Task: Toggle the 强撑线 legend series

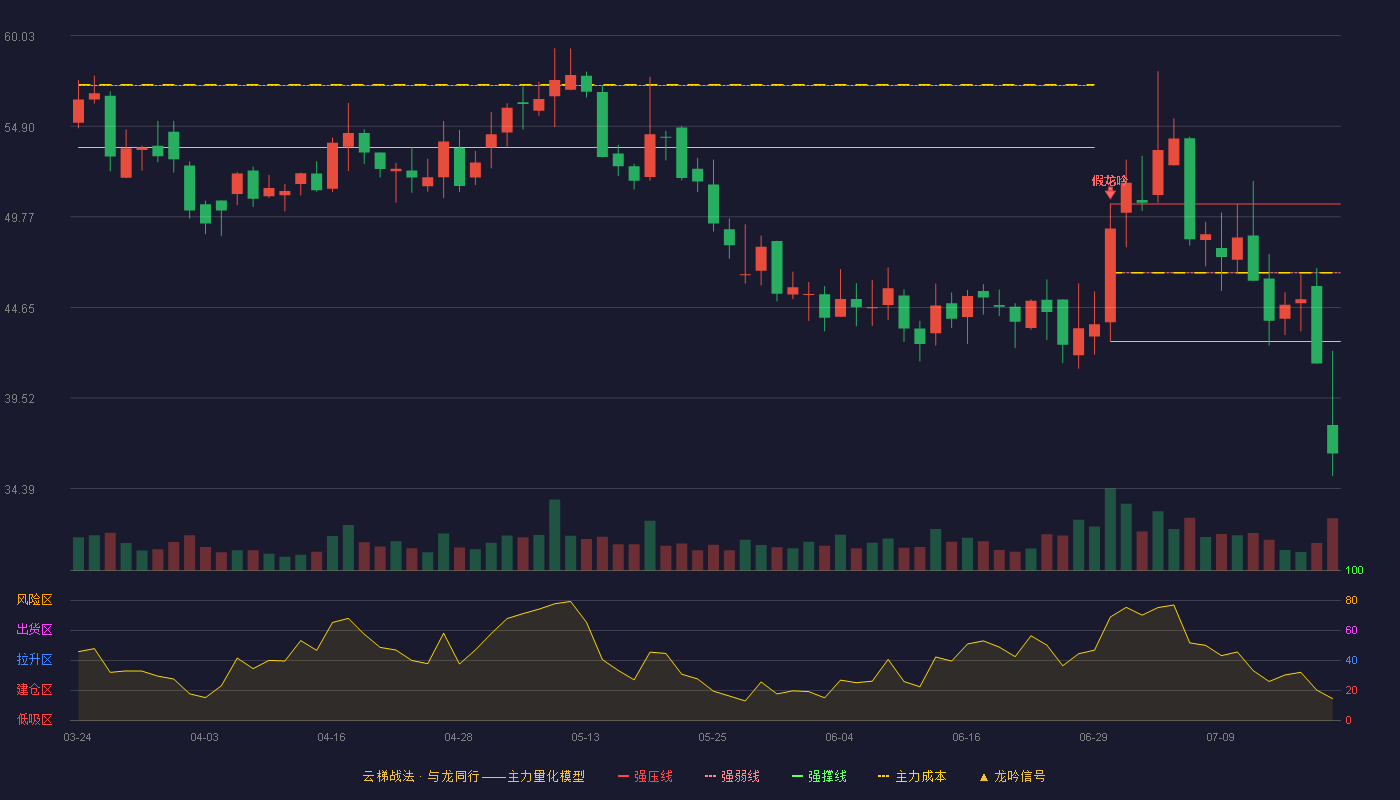Action: click(x=819, y=776)
